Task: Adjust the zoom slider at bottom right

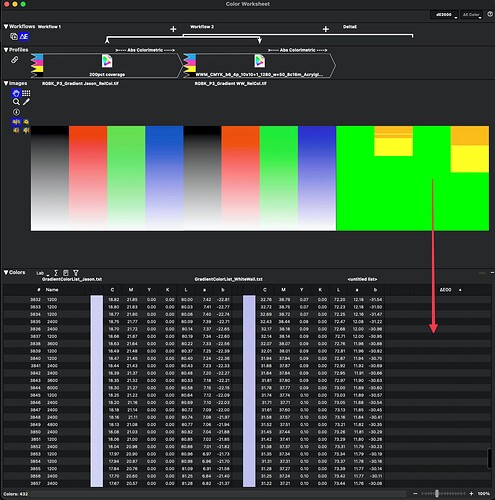Action: tap(437, 493)
